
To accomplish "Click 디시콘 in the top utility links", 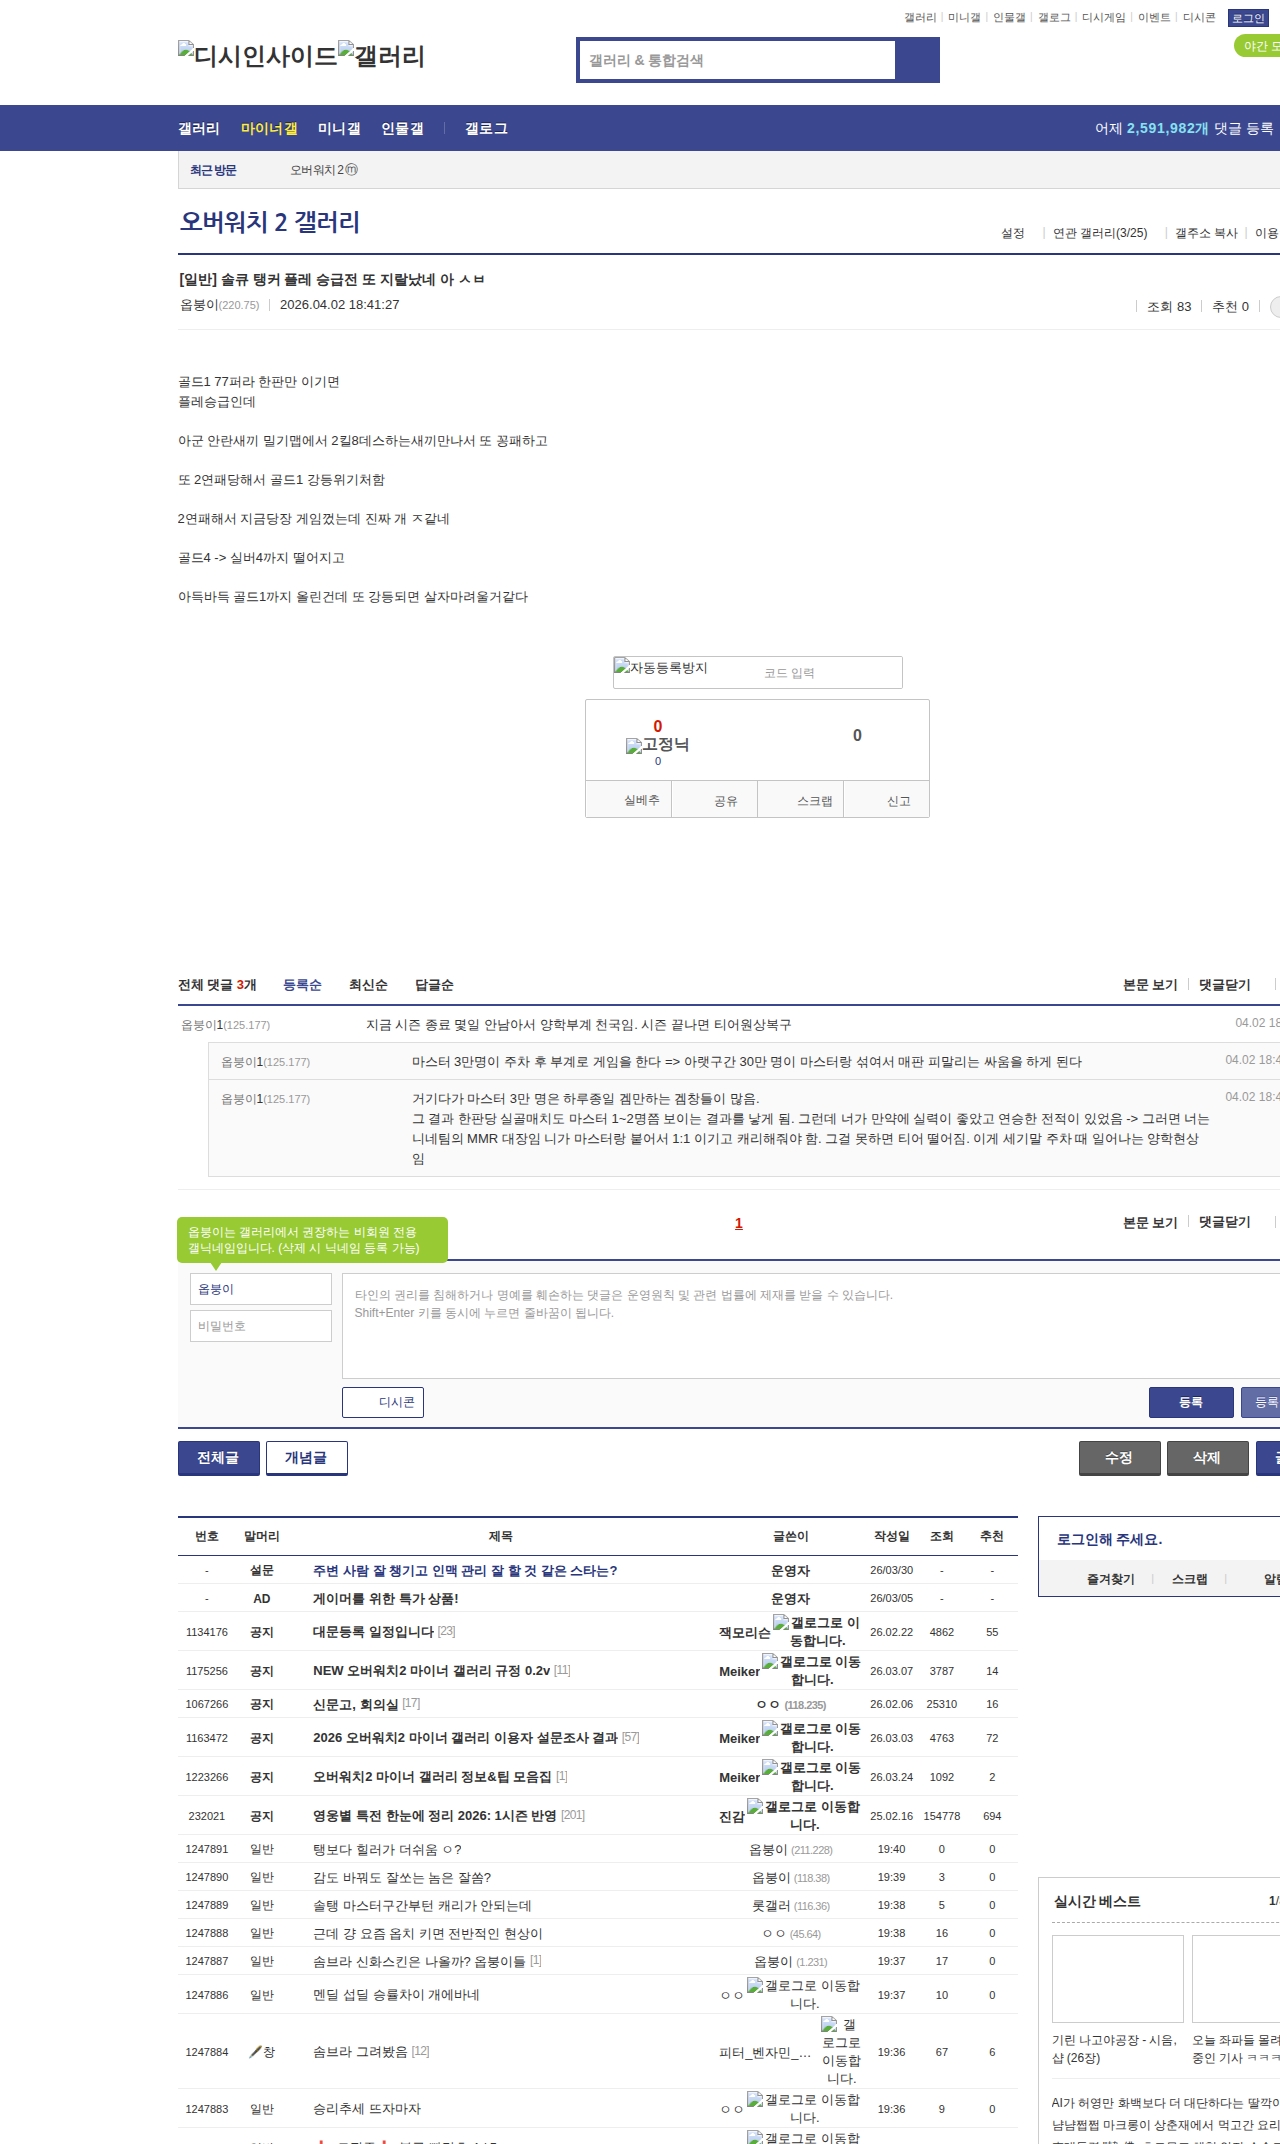I will click(1199, 18).
